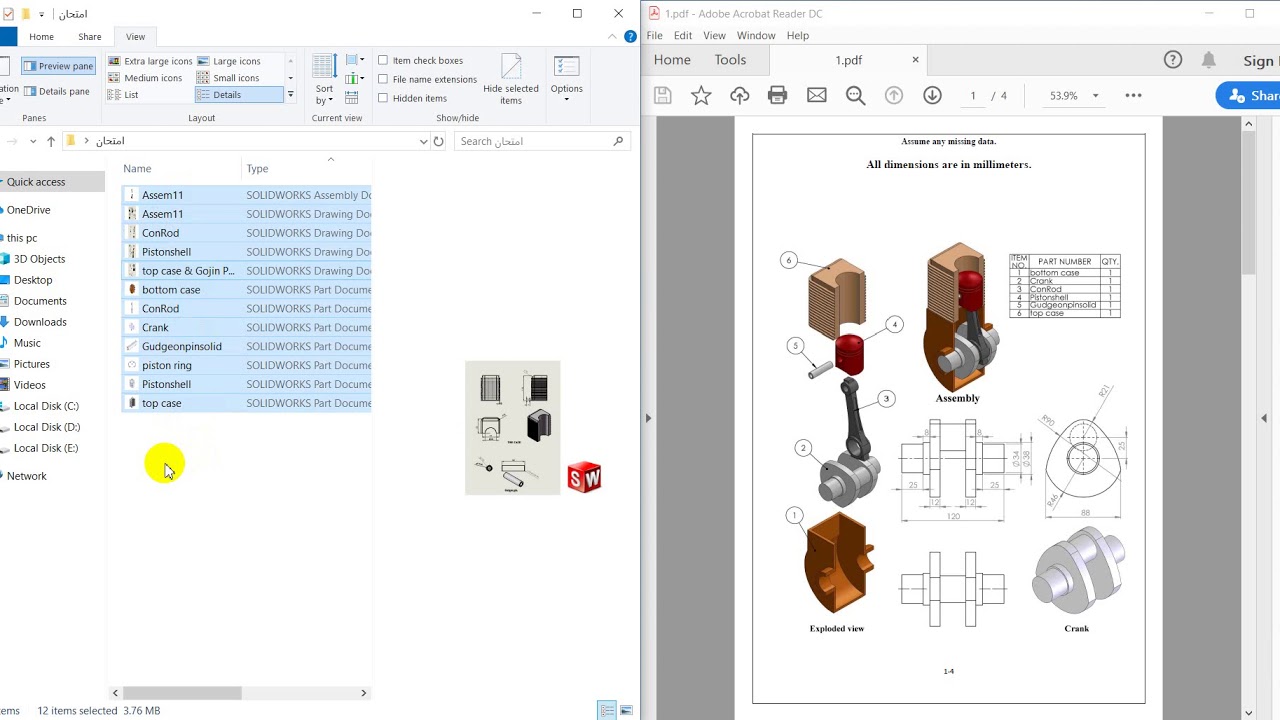Open the Help menu in Acrobat
This screenshot has width=1280, height=720.
pos(798,35)
